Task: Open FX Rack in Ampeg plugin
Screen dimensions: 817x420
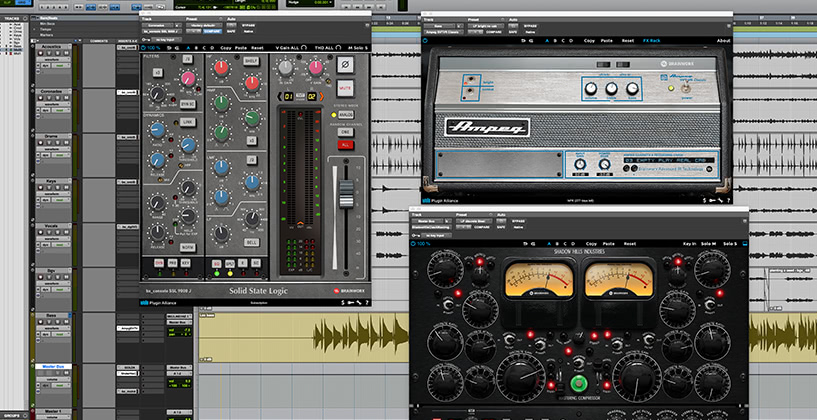Action: [x=651, y=41]
